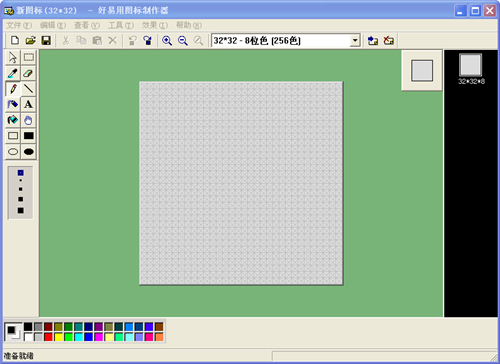Zoom in with the plus magnifier
The height and width of the screenshot is (364, 500).
167,41
